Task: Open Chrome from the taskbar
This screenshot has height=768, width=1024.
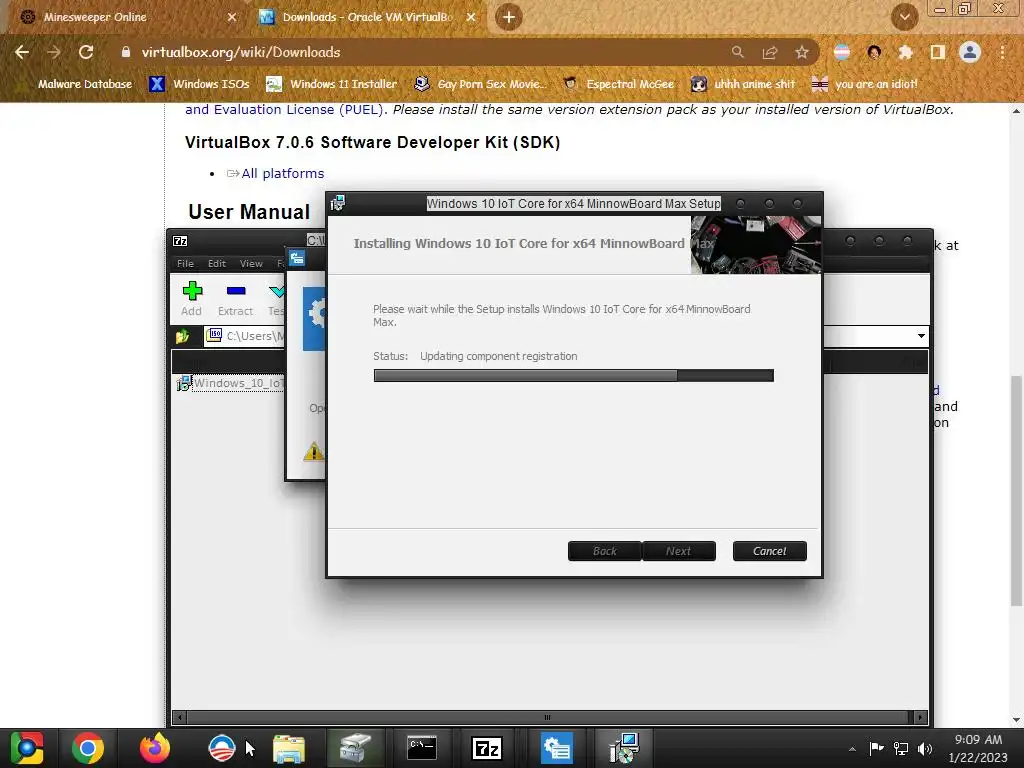Action: pos(88,748)
